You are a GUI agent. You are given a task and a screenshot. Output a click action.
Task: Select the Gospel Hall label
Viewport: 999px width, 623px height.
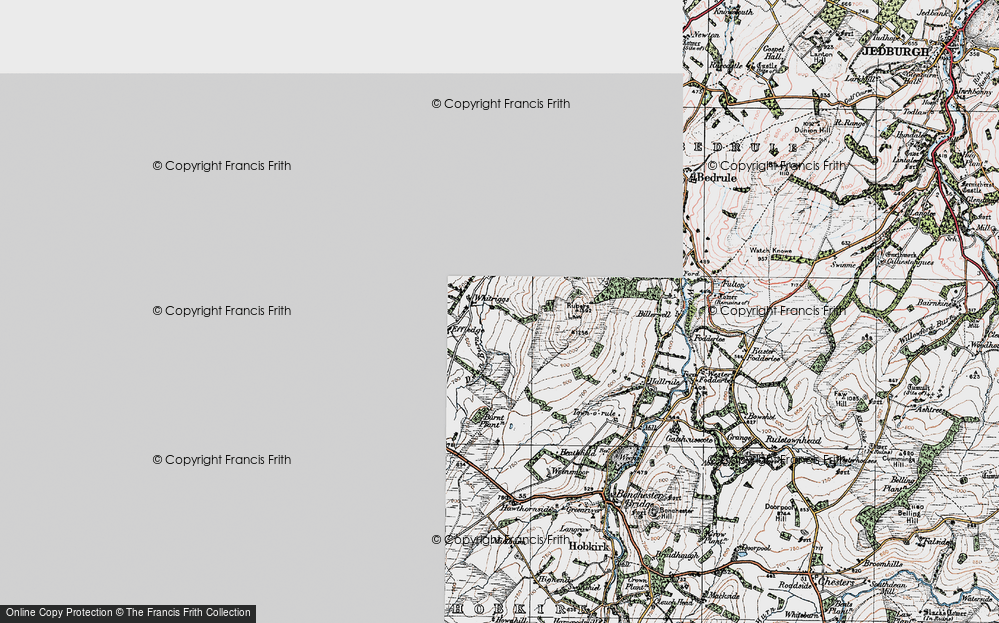pyautogui.click(x=773, y=52)
